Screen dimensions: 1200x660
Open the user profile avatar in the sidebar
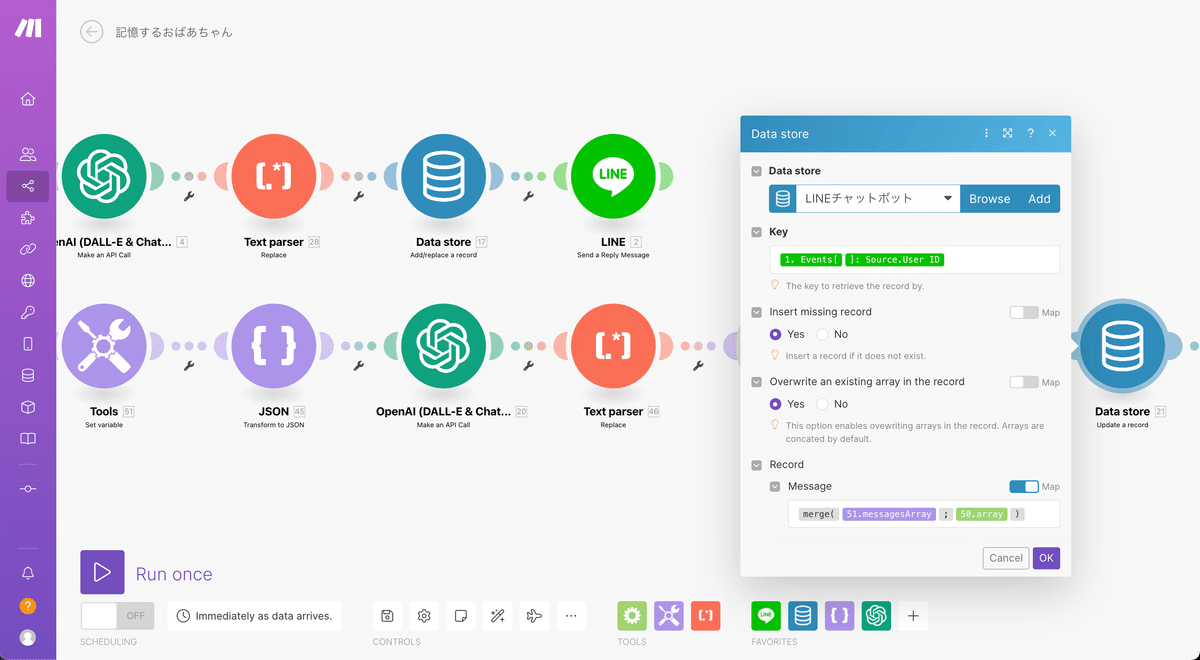tap(28, 637)
